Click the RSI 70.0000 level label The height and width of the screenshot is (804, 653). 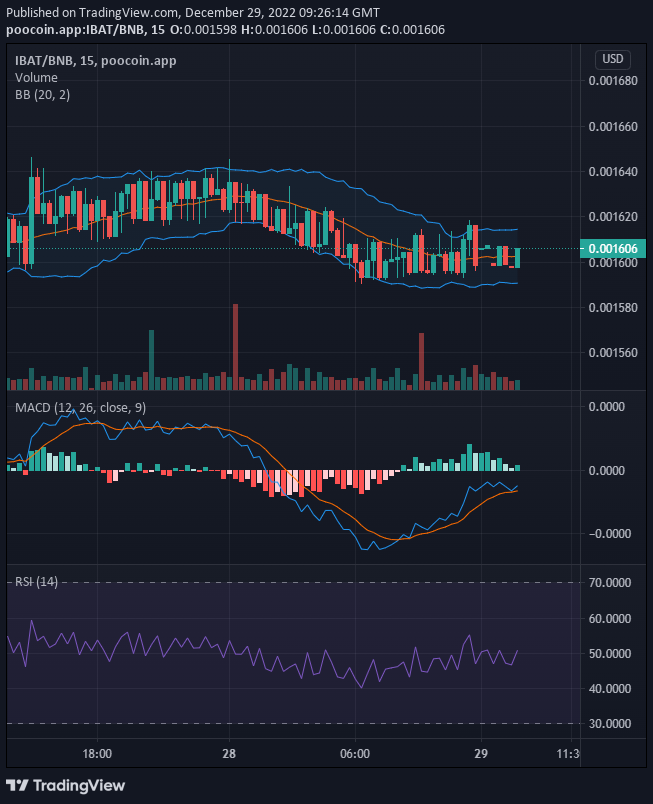[610, 583]
